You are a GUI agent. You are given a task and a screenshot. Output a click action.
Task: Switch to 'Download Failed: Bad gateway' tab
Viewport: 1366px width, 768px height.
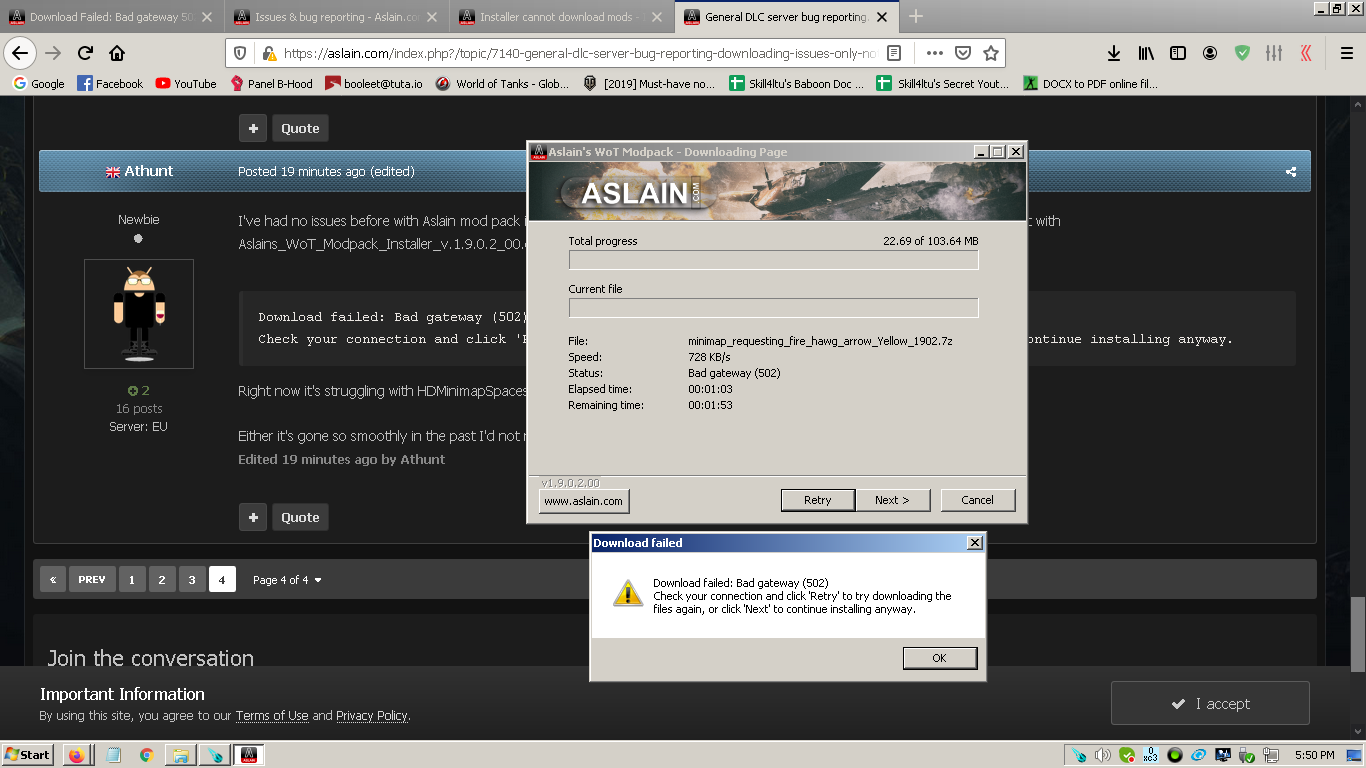[111, 17]
